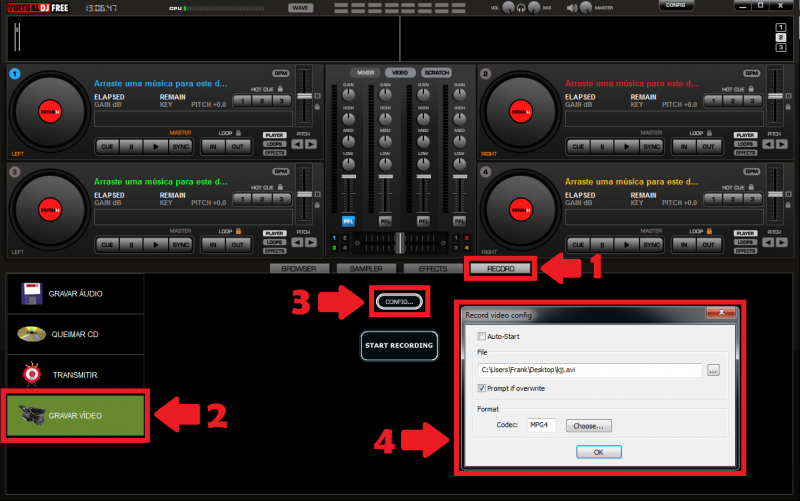Open BPM editor on deck 4
The image size is (800, 501).
pyautogui.click(x=752, y=171)
